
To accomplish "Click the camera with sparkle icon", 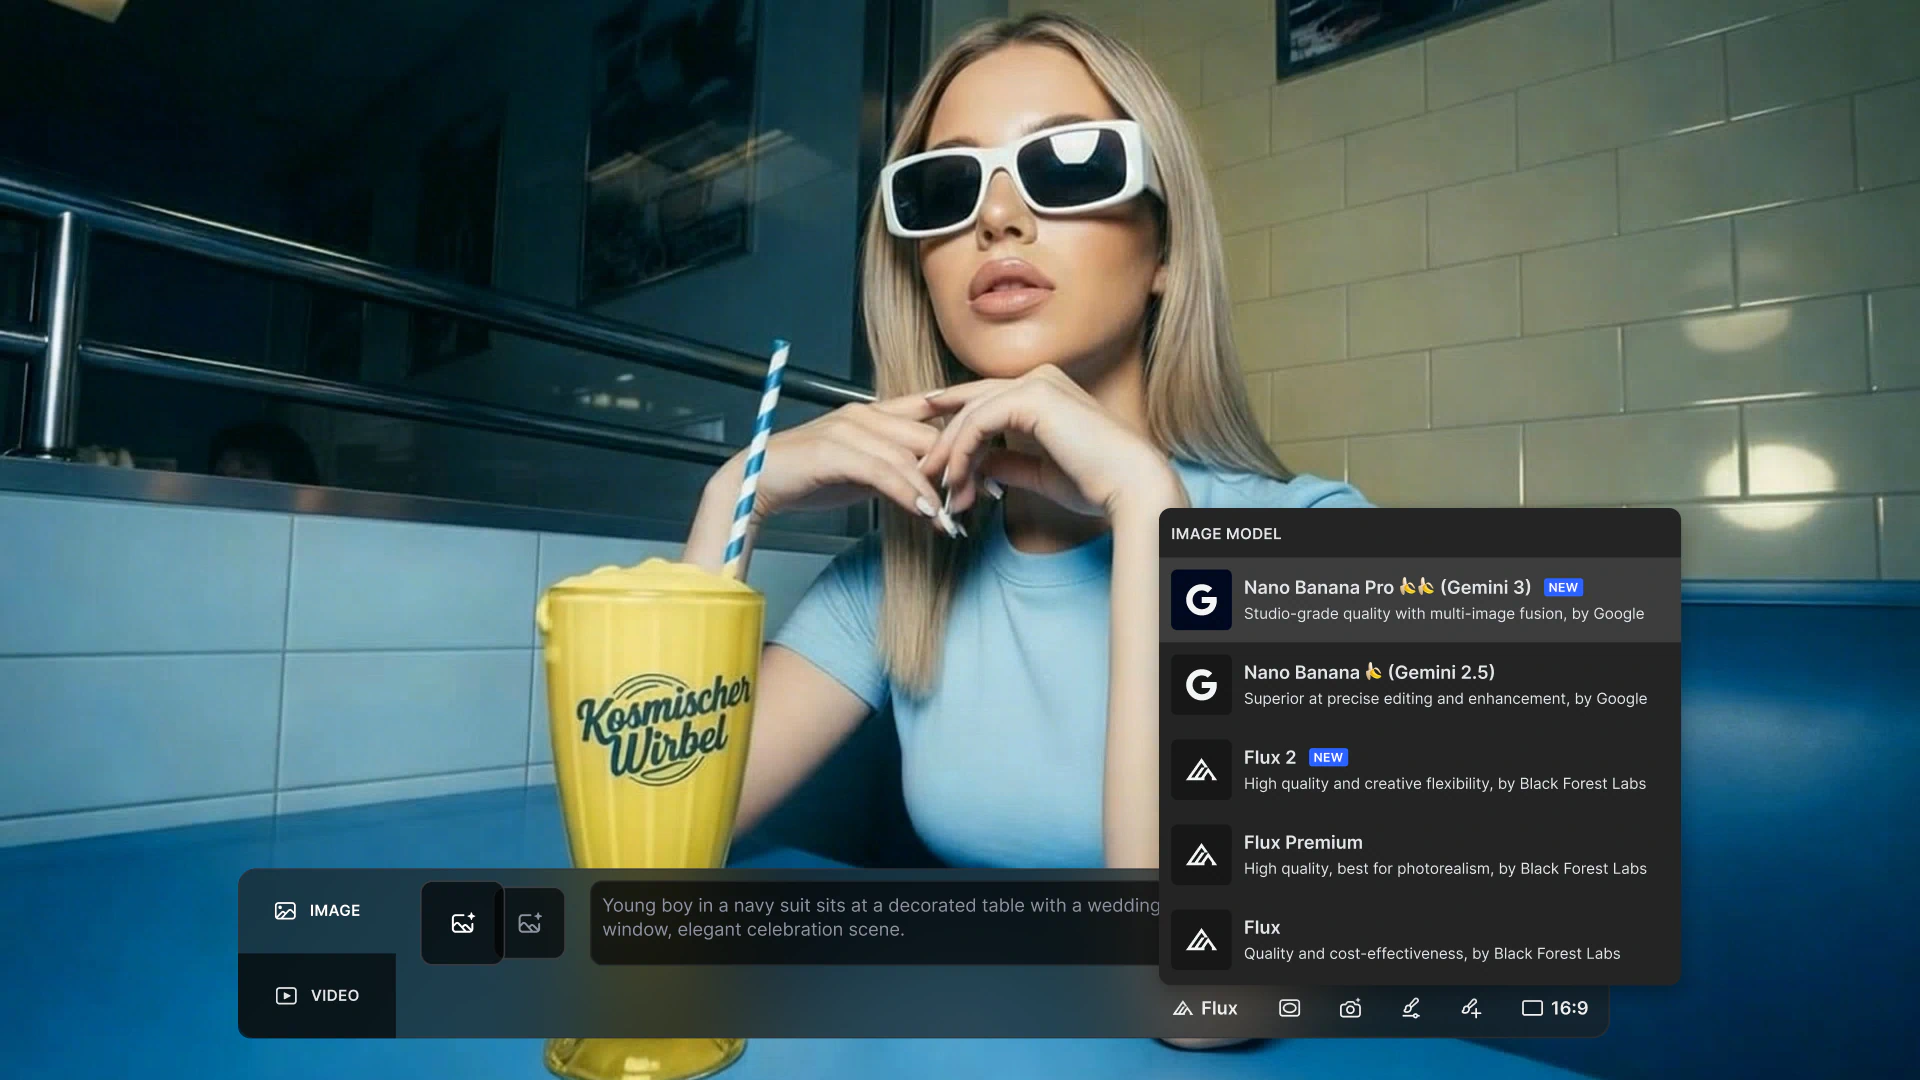I will coord(1350,1008).
